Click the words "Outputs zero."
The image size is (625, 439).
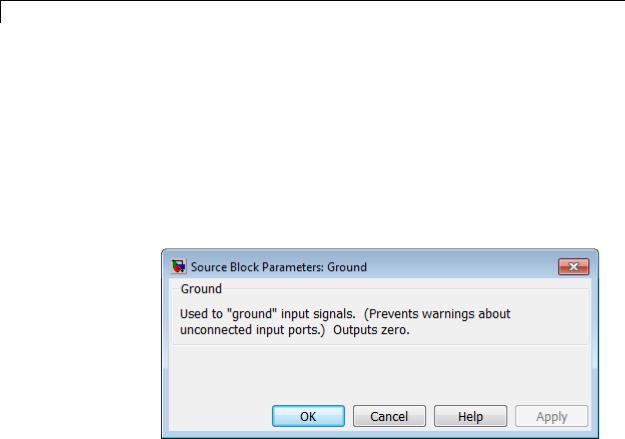tap(371, 330)
